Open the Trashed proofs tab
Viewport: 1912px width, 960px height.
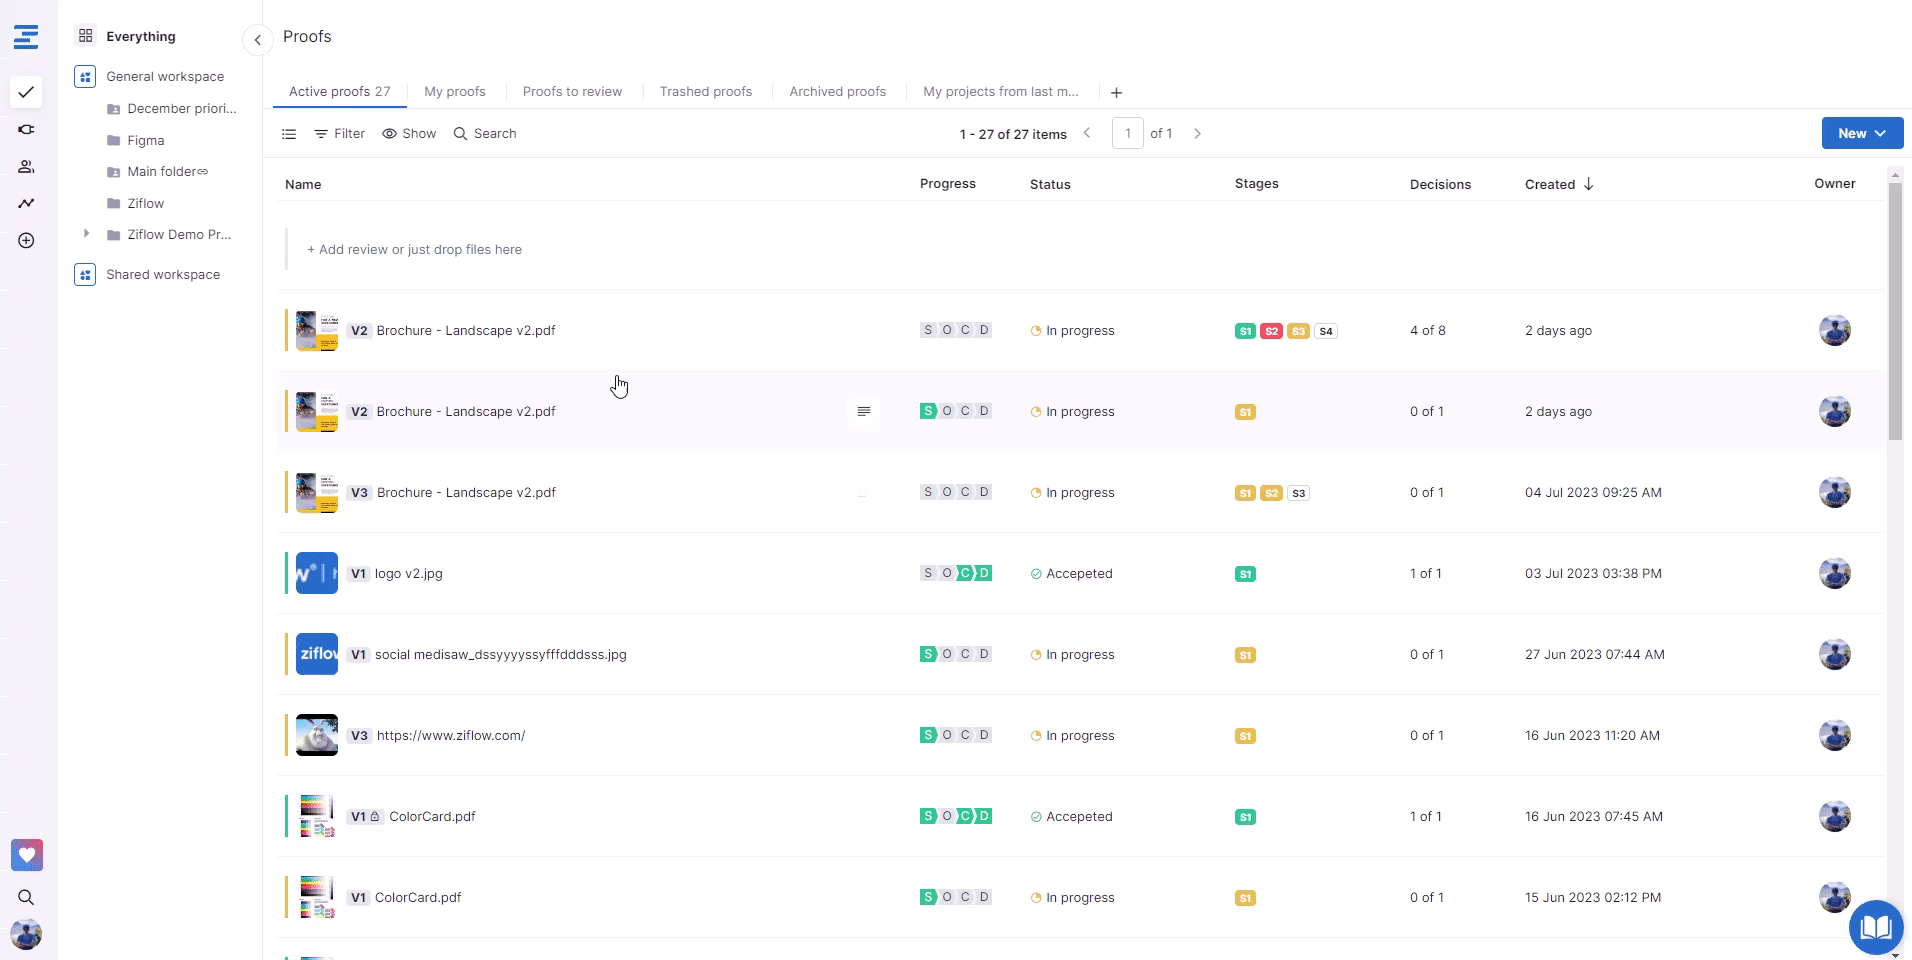706,91
